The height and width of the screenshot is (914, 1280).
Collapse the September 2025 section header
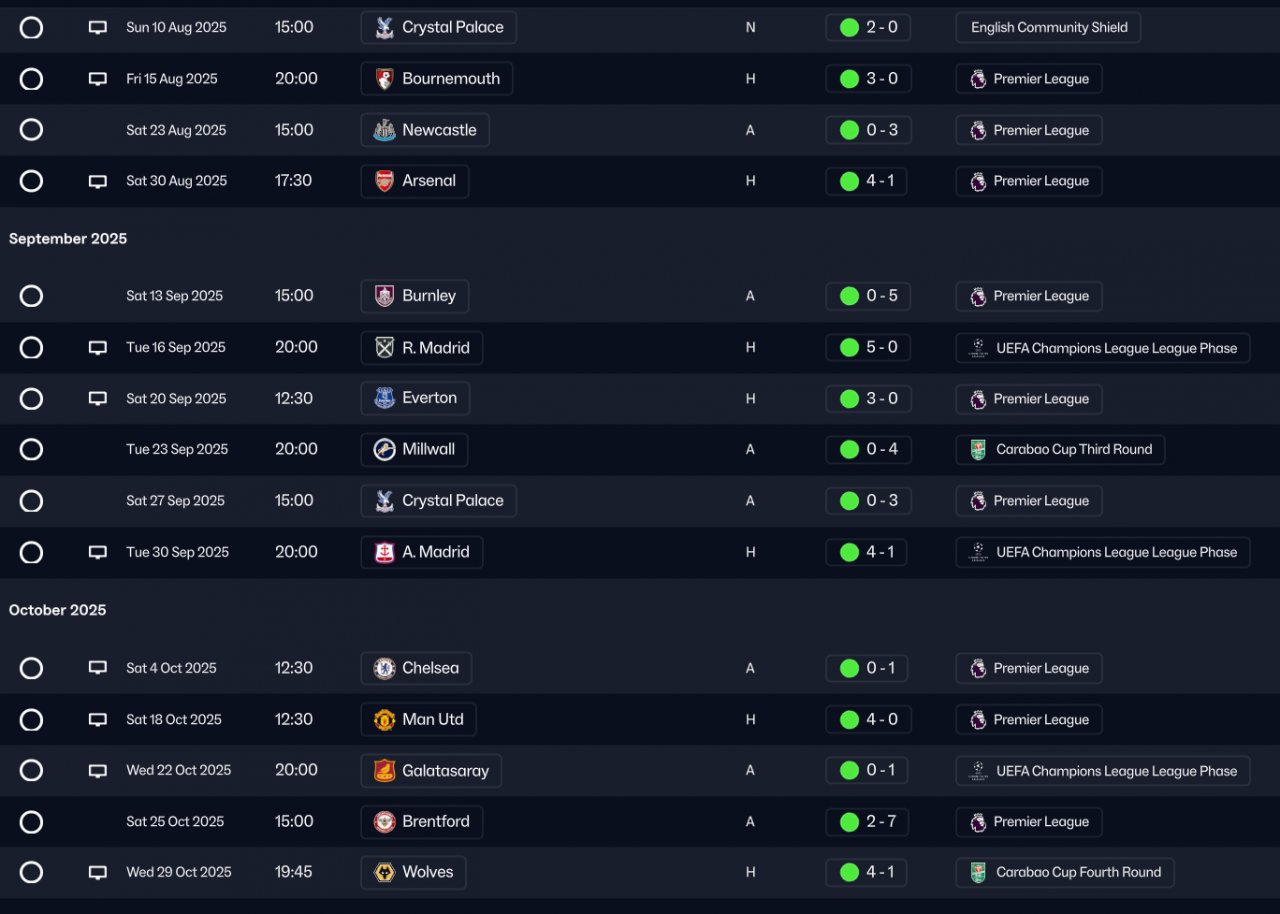pyautogui.click(x=68, y=239)
